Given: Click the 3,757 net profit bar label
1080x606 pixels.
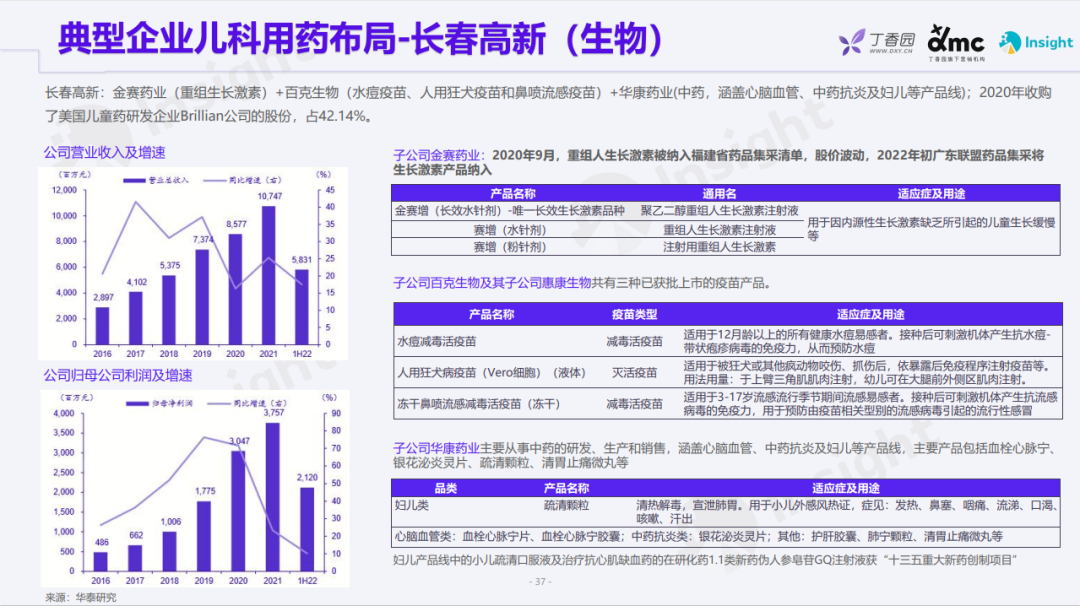Looking at the screenshot, I should [x=273, y=412].
